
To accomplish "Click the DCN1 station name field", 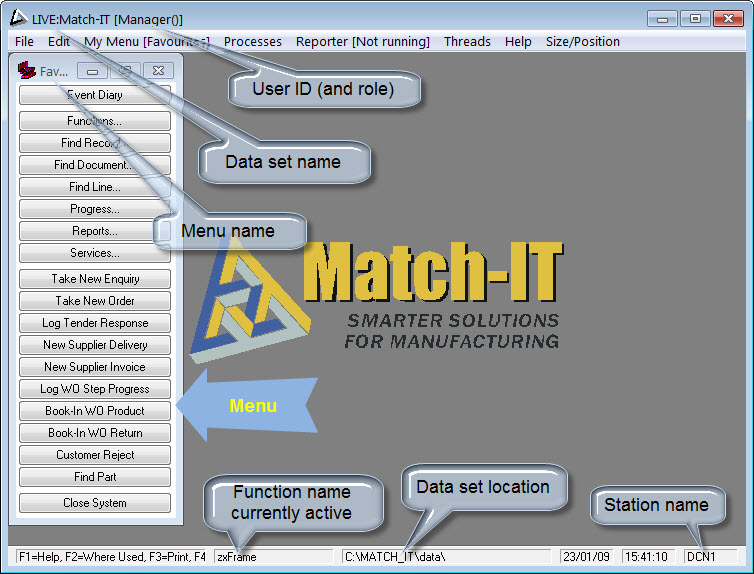I will [x=711, y=557].
